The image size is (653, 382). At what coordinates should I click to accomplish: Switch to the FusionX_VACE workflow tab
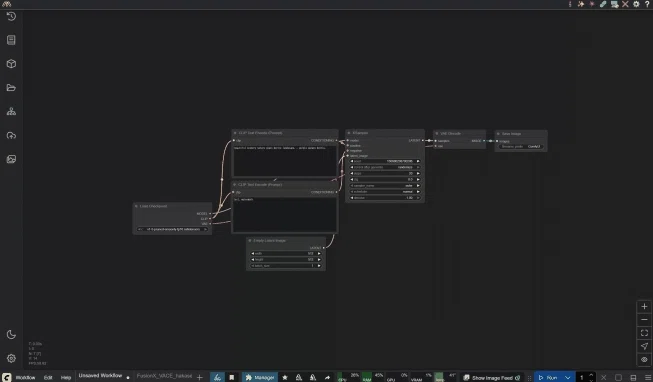pos(164,376)
